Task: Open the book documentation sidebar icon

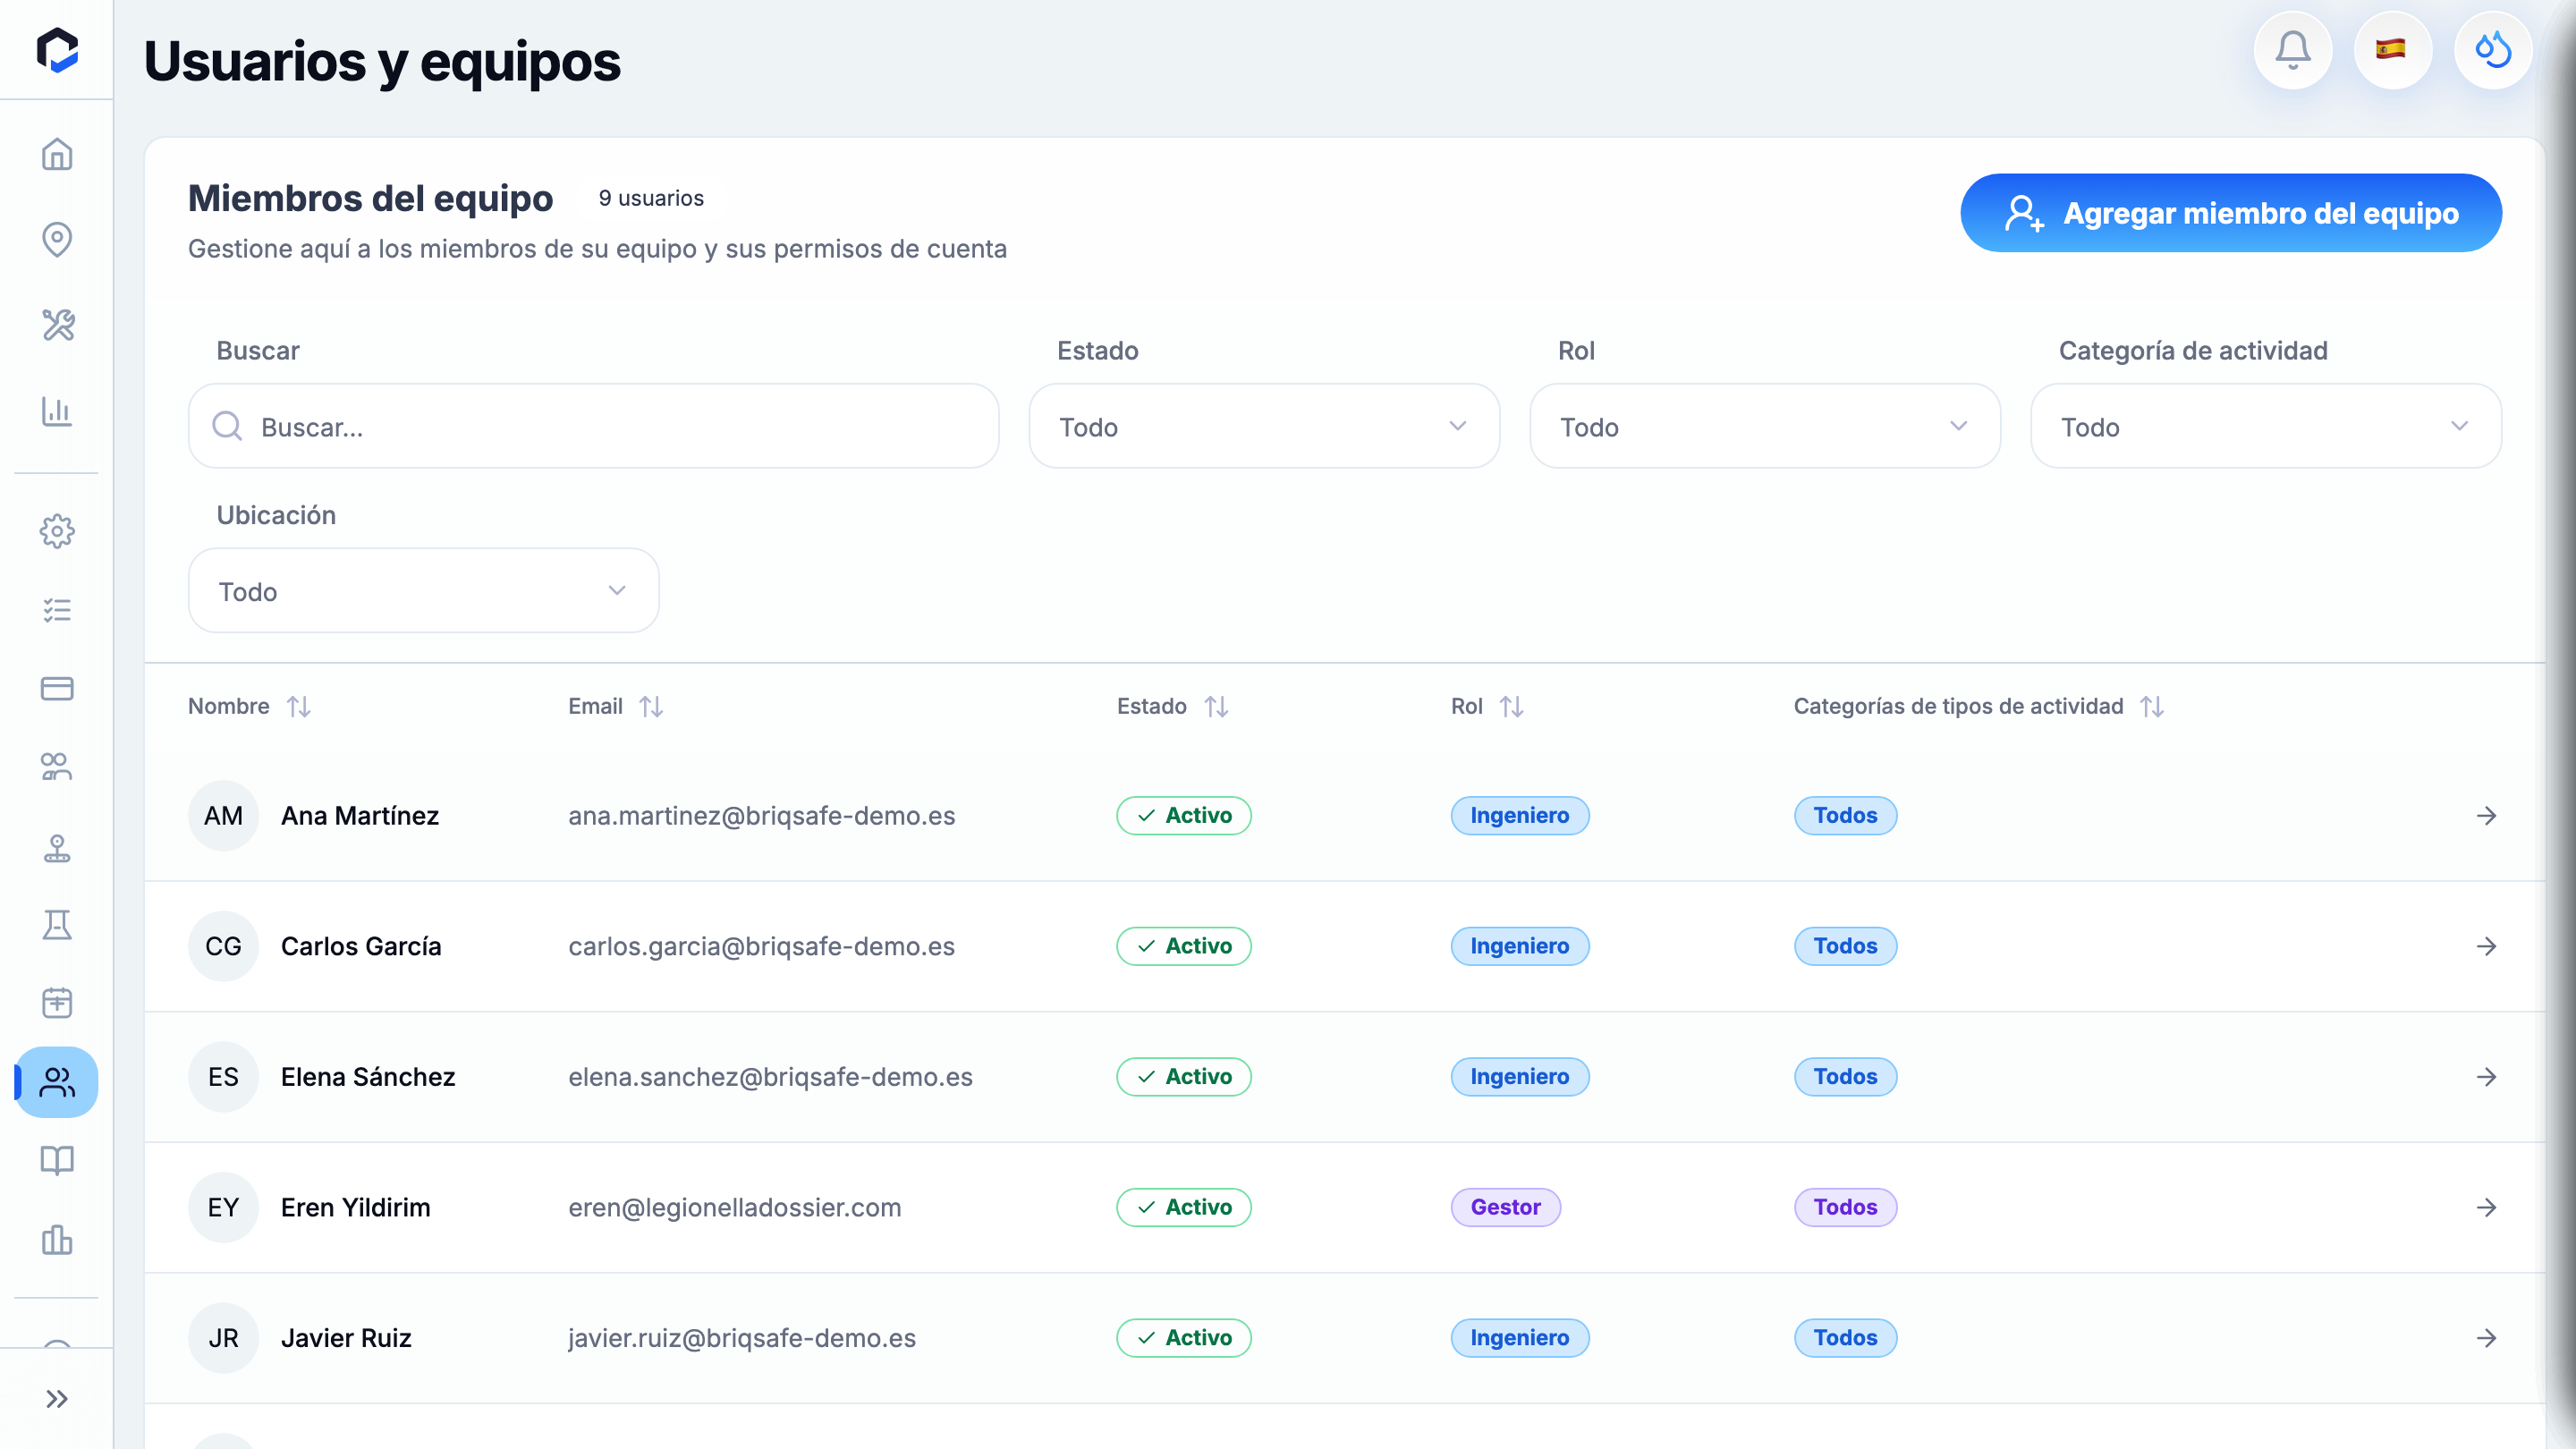Action: pyautogui.click(x=57, y=1161)
